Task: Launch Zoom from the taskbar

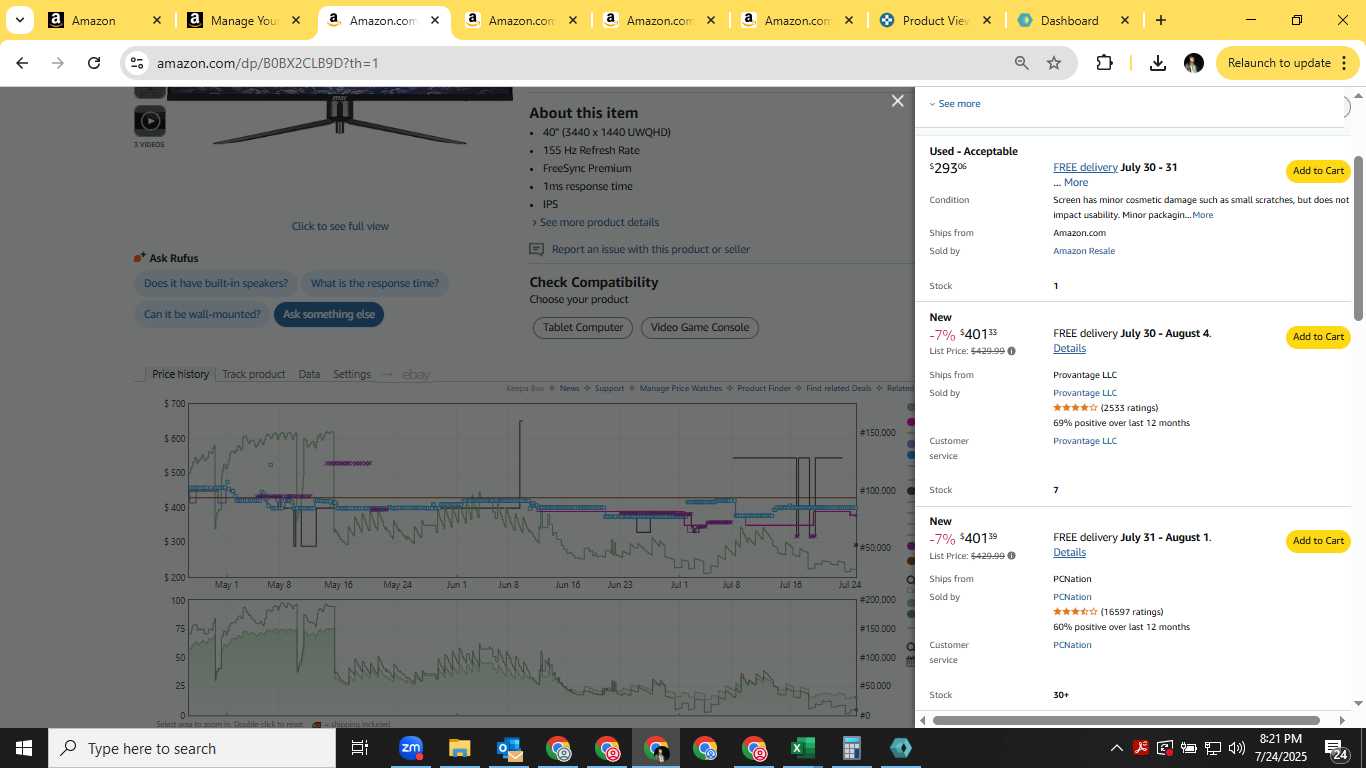Action: [x=410, y=748]
